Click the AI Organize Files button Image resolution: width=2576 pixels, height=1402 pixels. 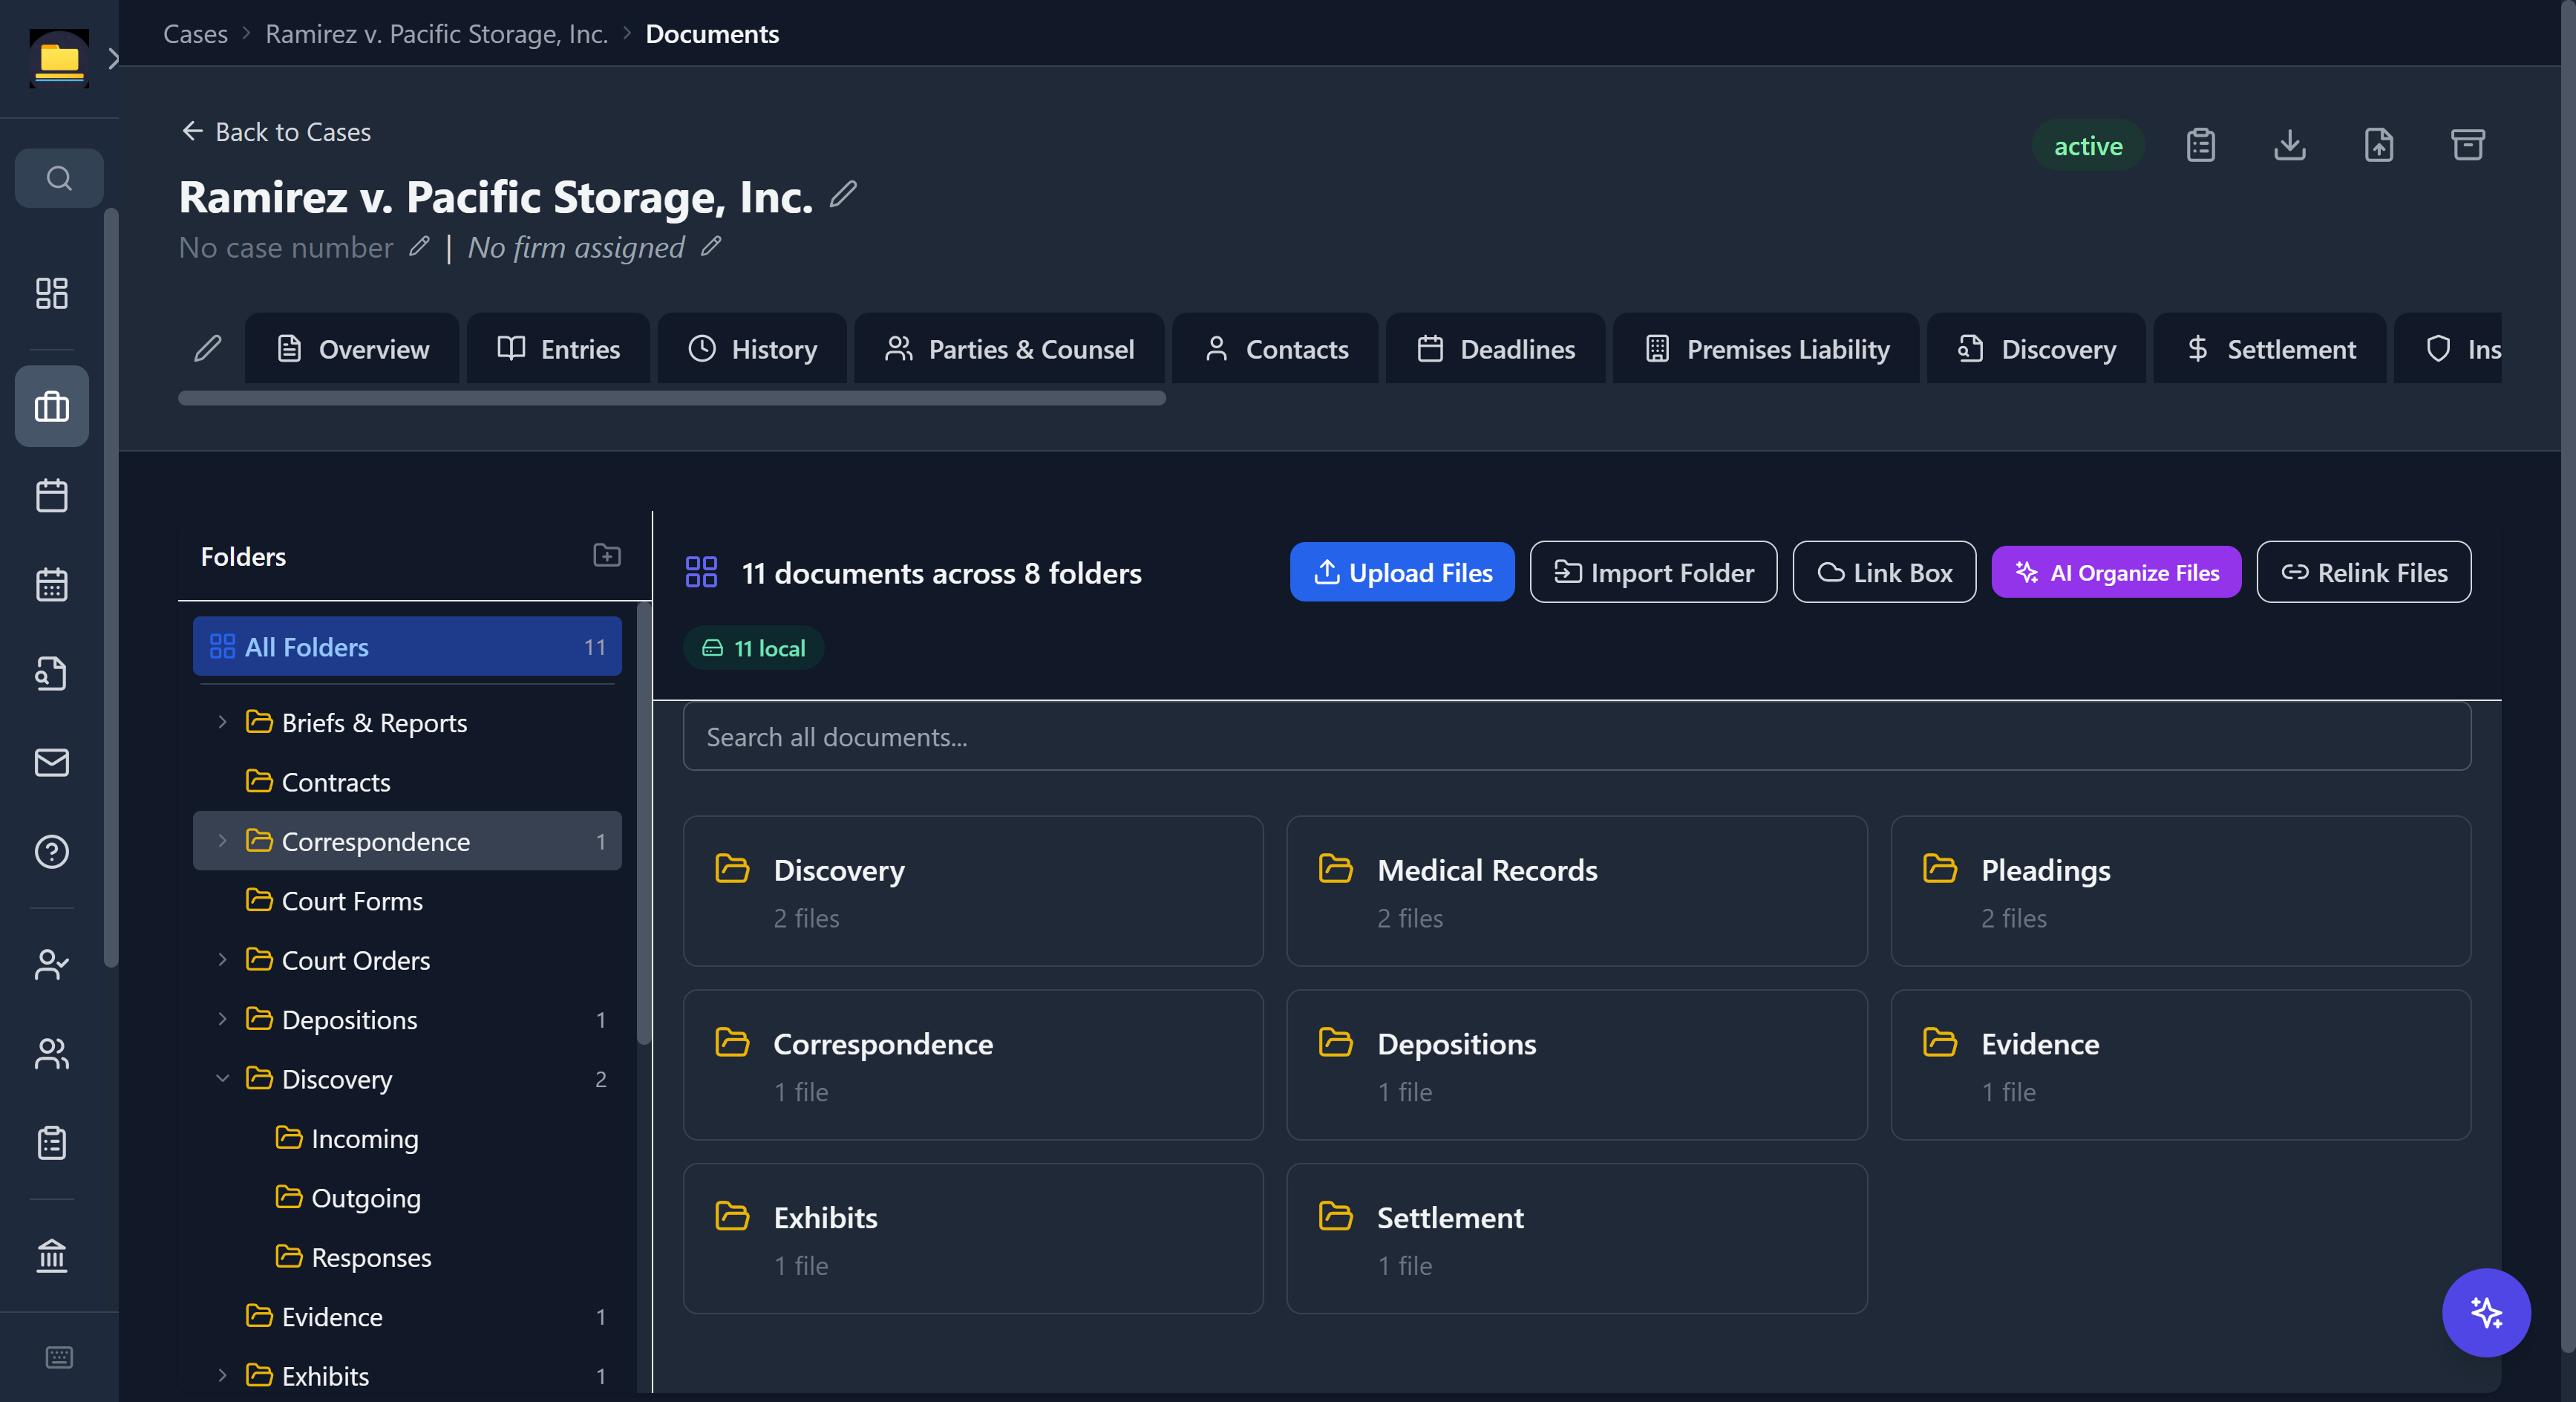pos(2116,572)
